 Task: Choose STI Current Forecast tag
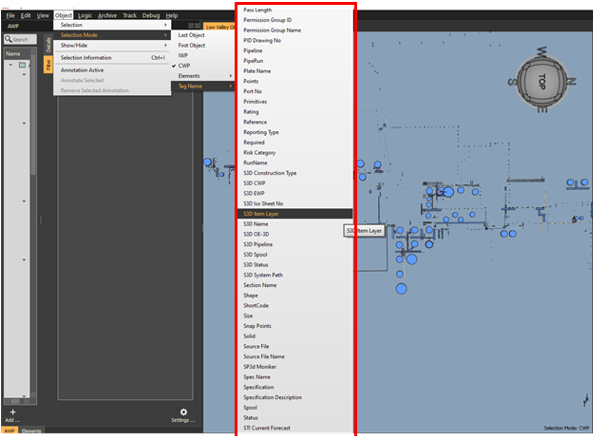point(295,428)
